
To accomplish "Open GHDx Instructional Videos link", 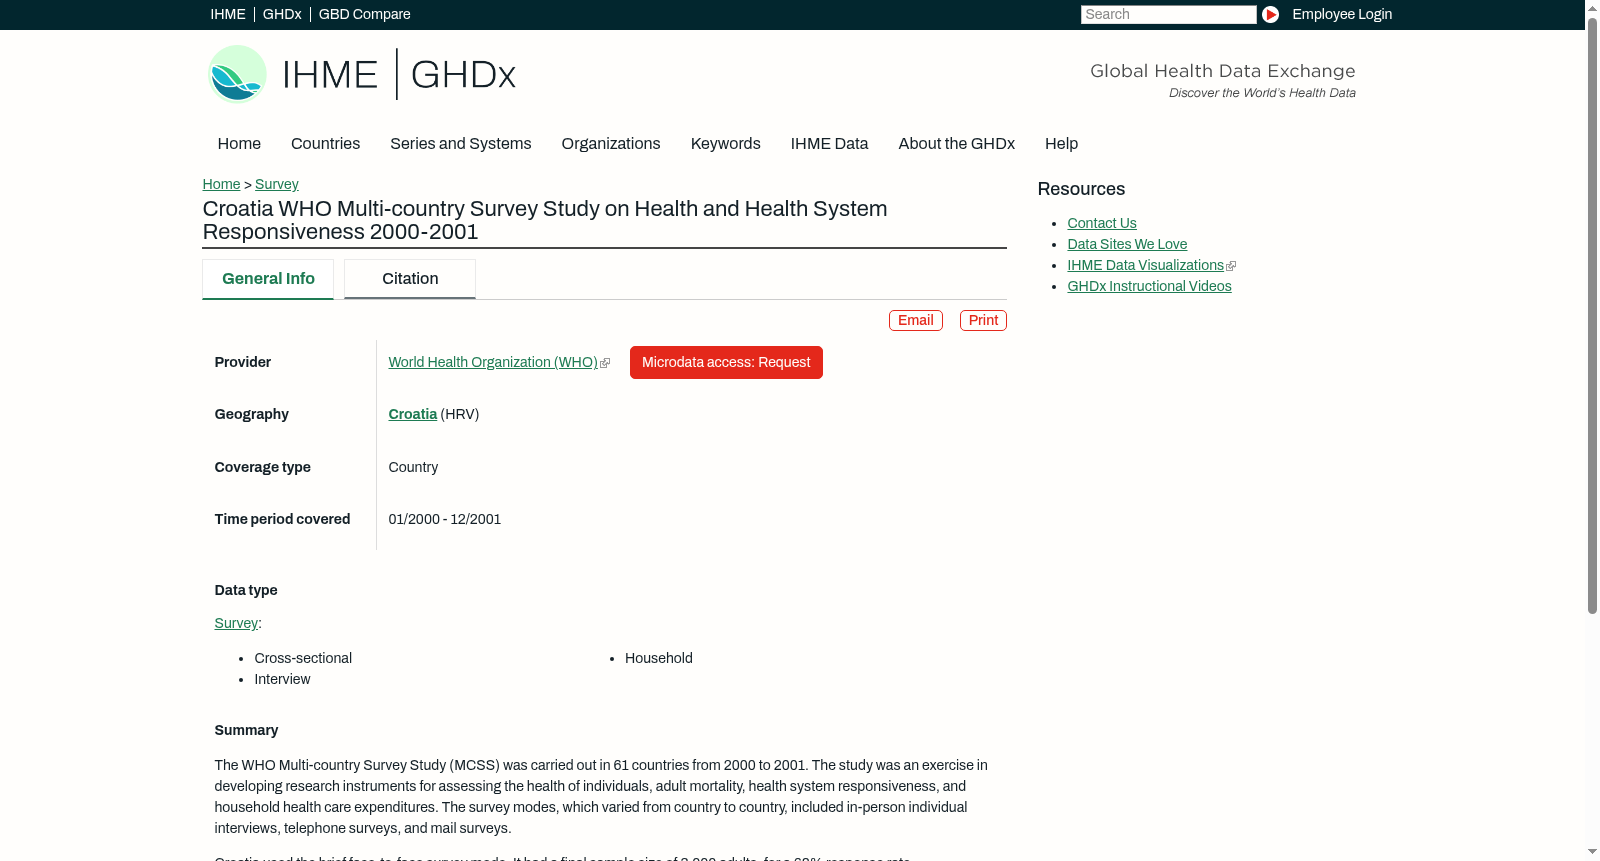I will (1149, 286).
